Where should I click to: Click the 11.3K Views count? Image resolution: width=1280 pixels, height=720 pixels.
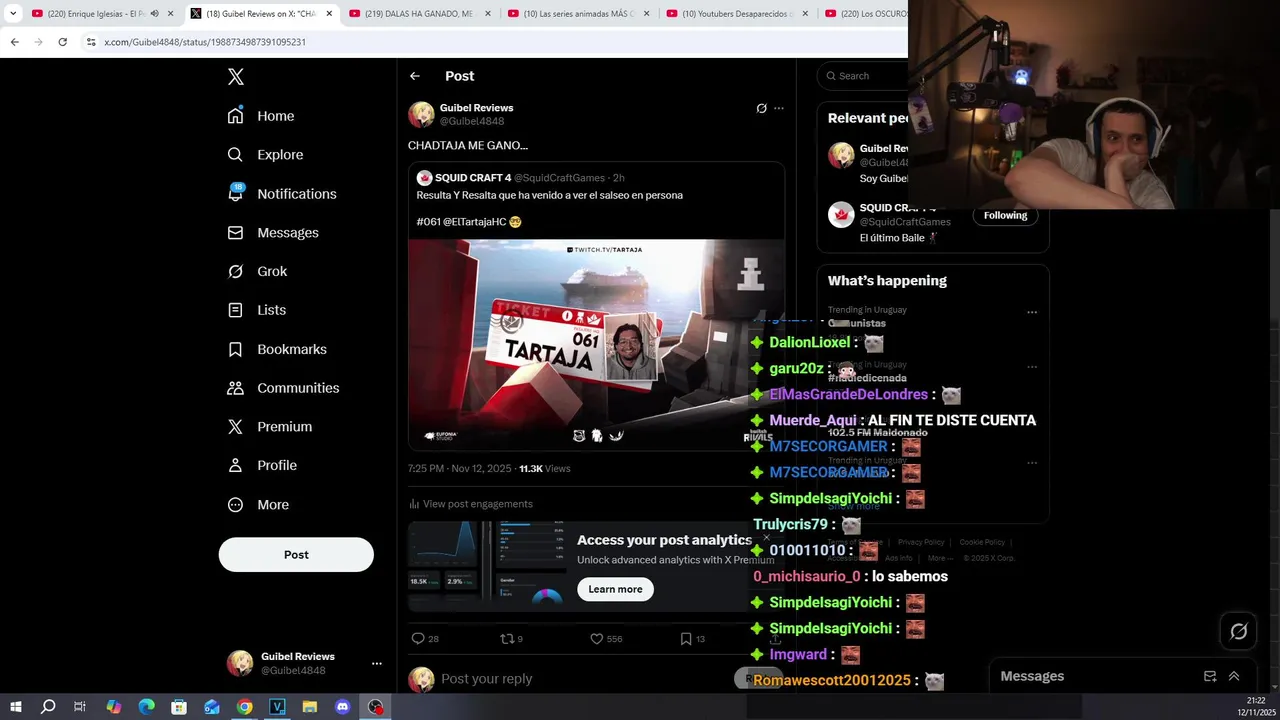[x=544, y=468]
